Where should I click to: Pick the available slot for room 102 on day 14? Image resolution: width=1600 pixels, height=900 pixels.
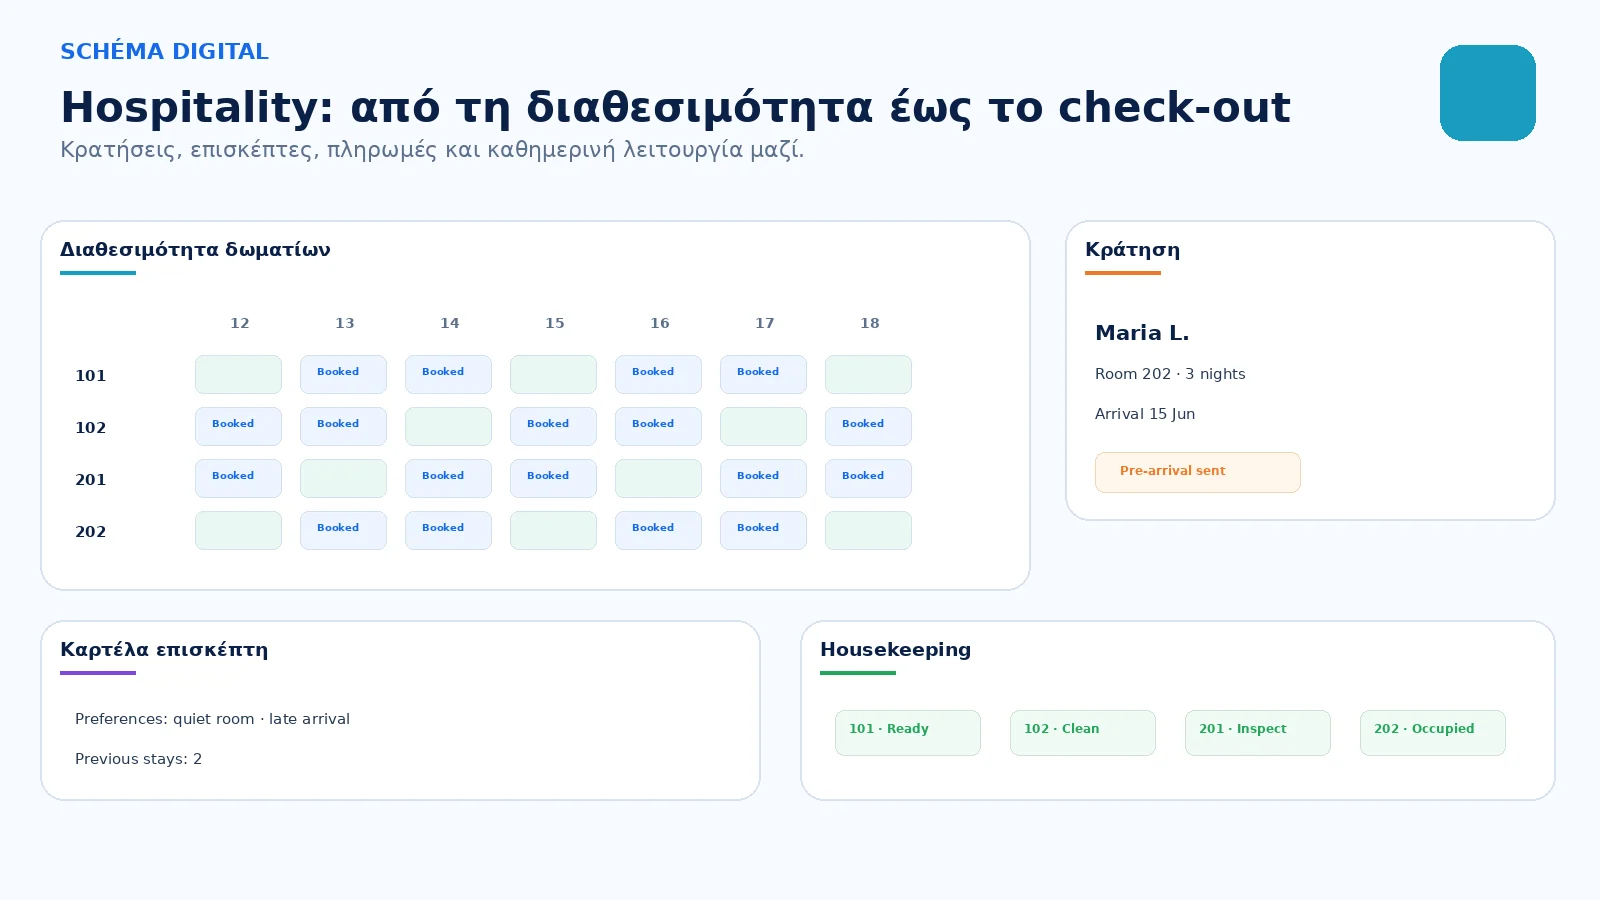[448, 427]
